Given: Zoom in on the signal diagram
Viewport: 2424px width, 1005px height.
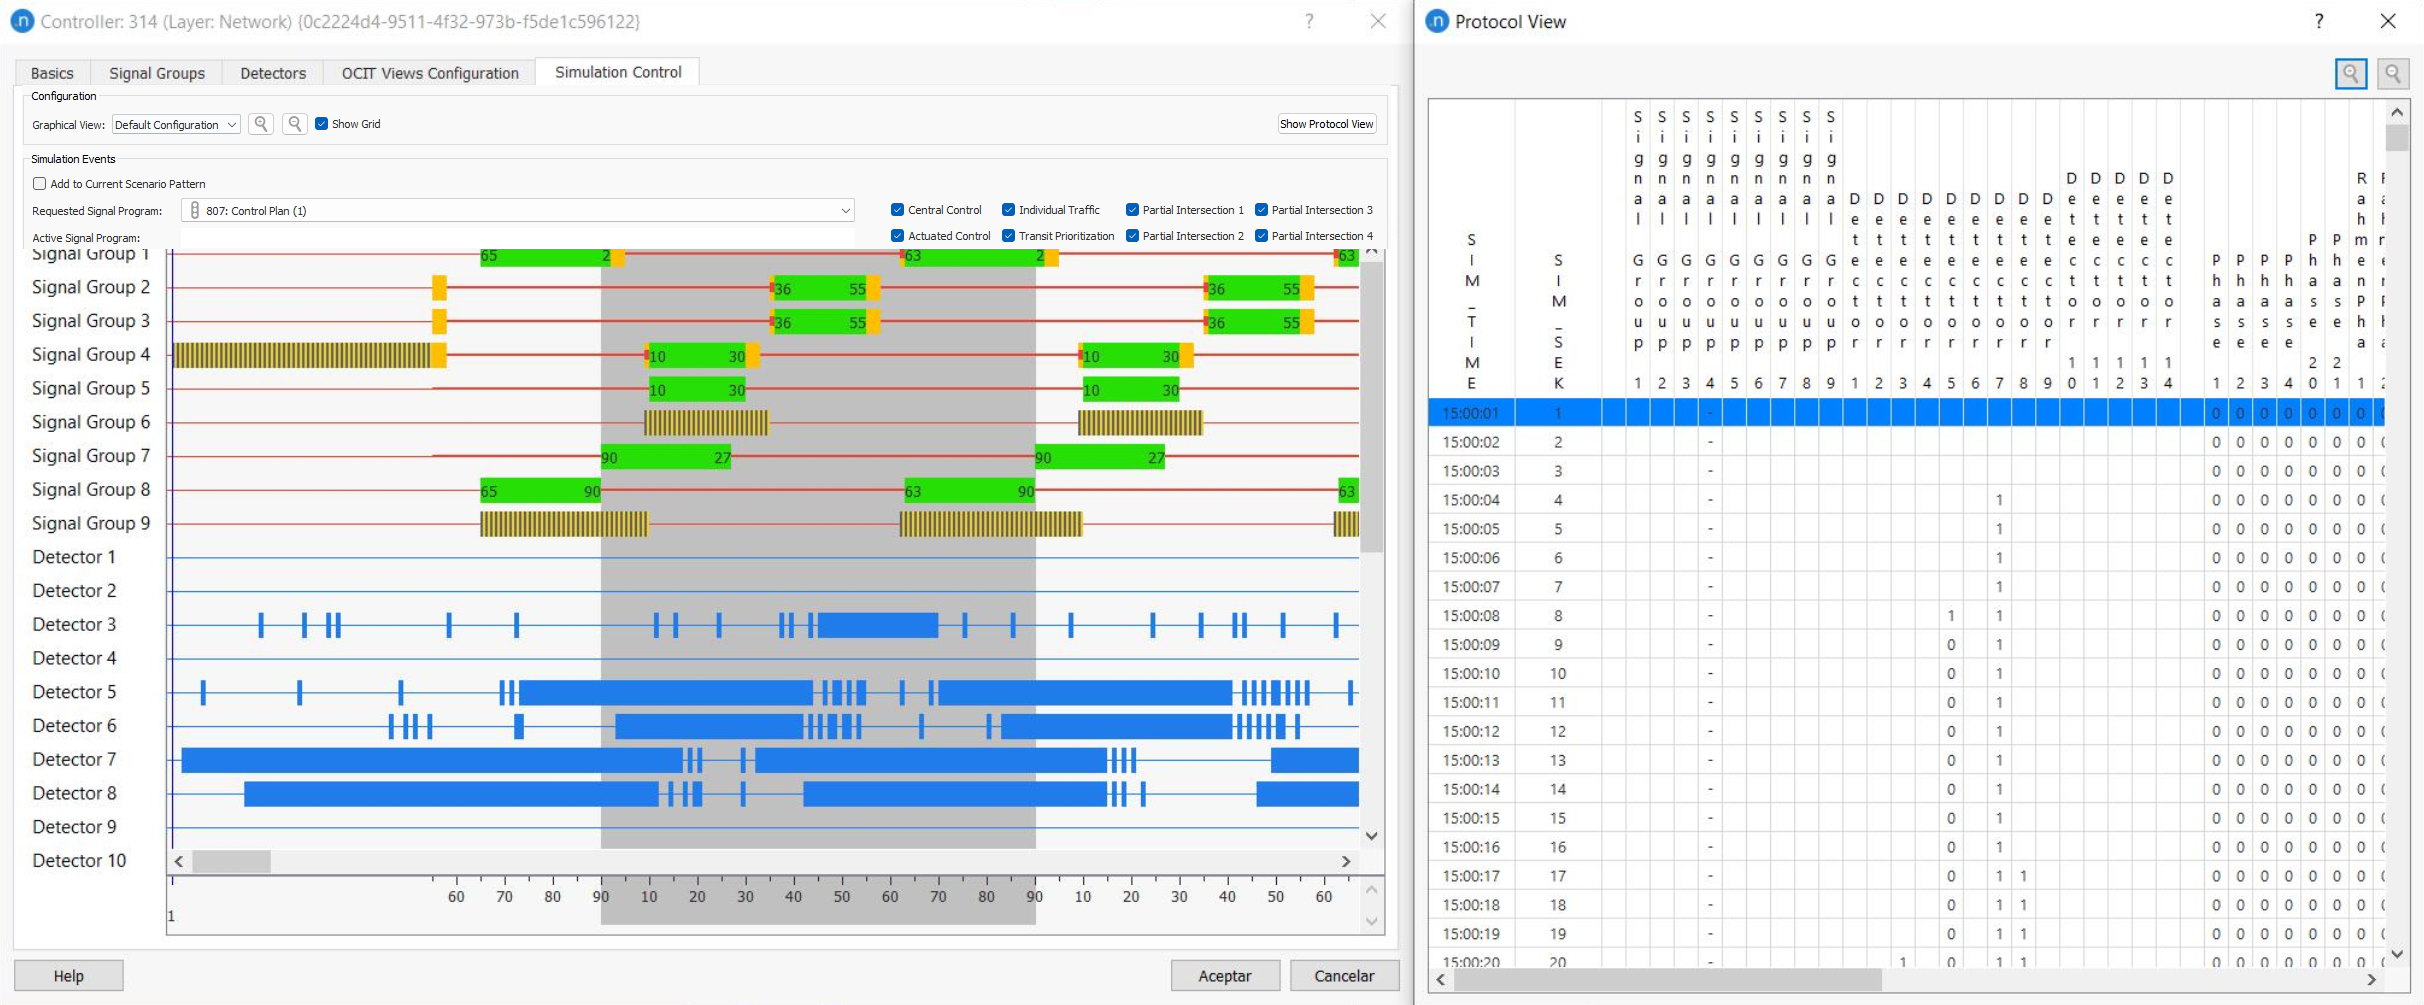Looking at the screenshot, I should pyautogui.click(x=261, y=124).
